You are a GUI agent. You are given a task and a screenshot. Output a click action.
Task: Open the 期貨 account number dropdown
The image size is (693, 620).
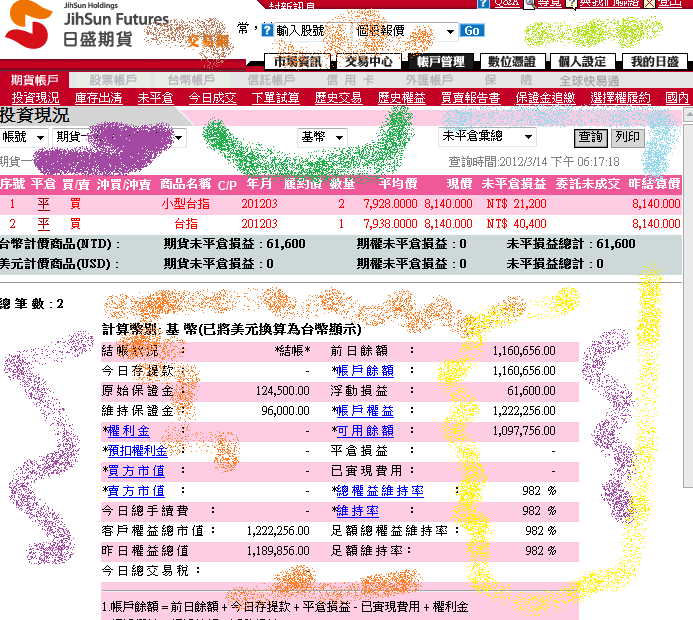pos(119,137)
